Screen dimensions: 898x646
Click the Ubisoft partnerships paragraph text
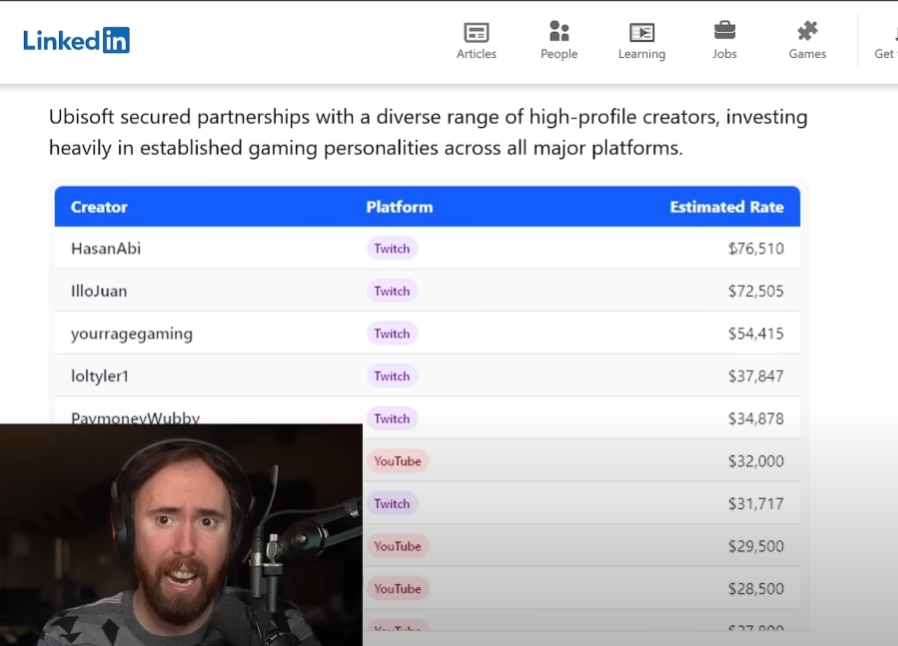coord(428,132)
